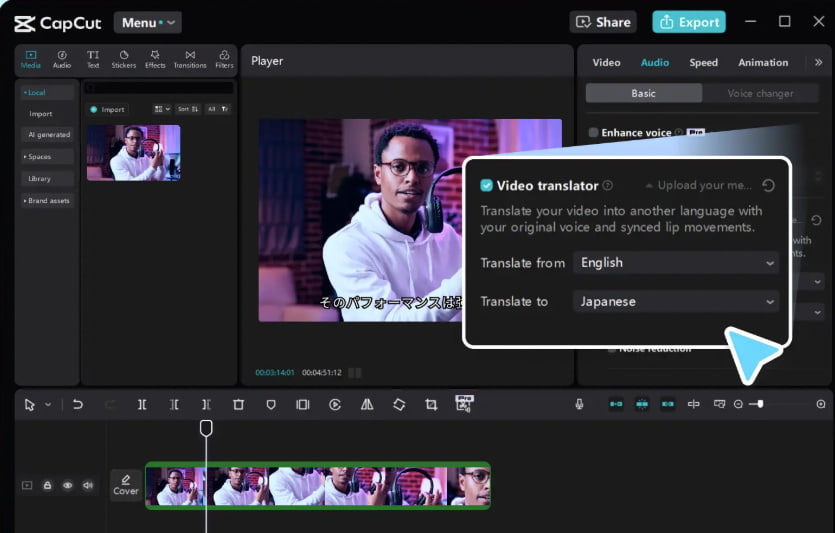This screenshot has height=533, width=835.
Task: Select the imported video thumbnail
Action: [133, 153]
